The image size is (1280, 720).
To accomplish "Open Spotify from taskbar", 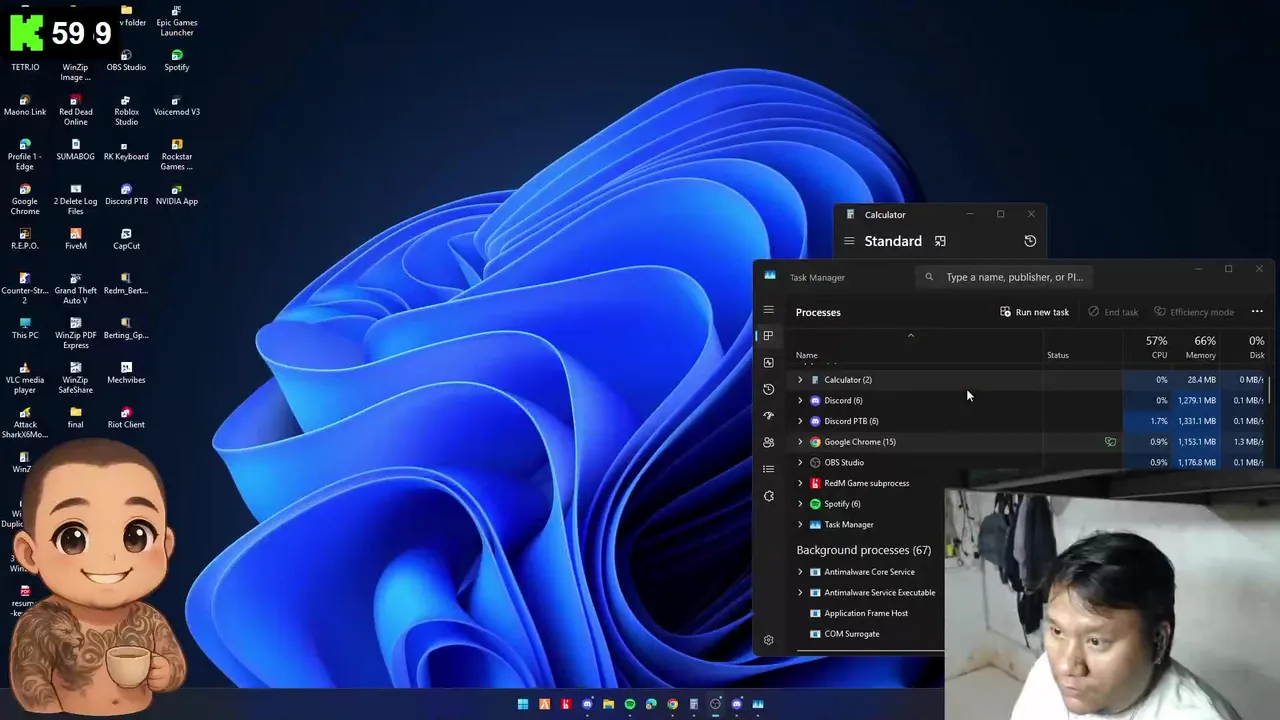I will [x=630, y=704].
